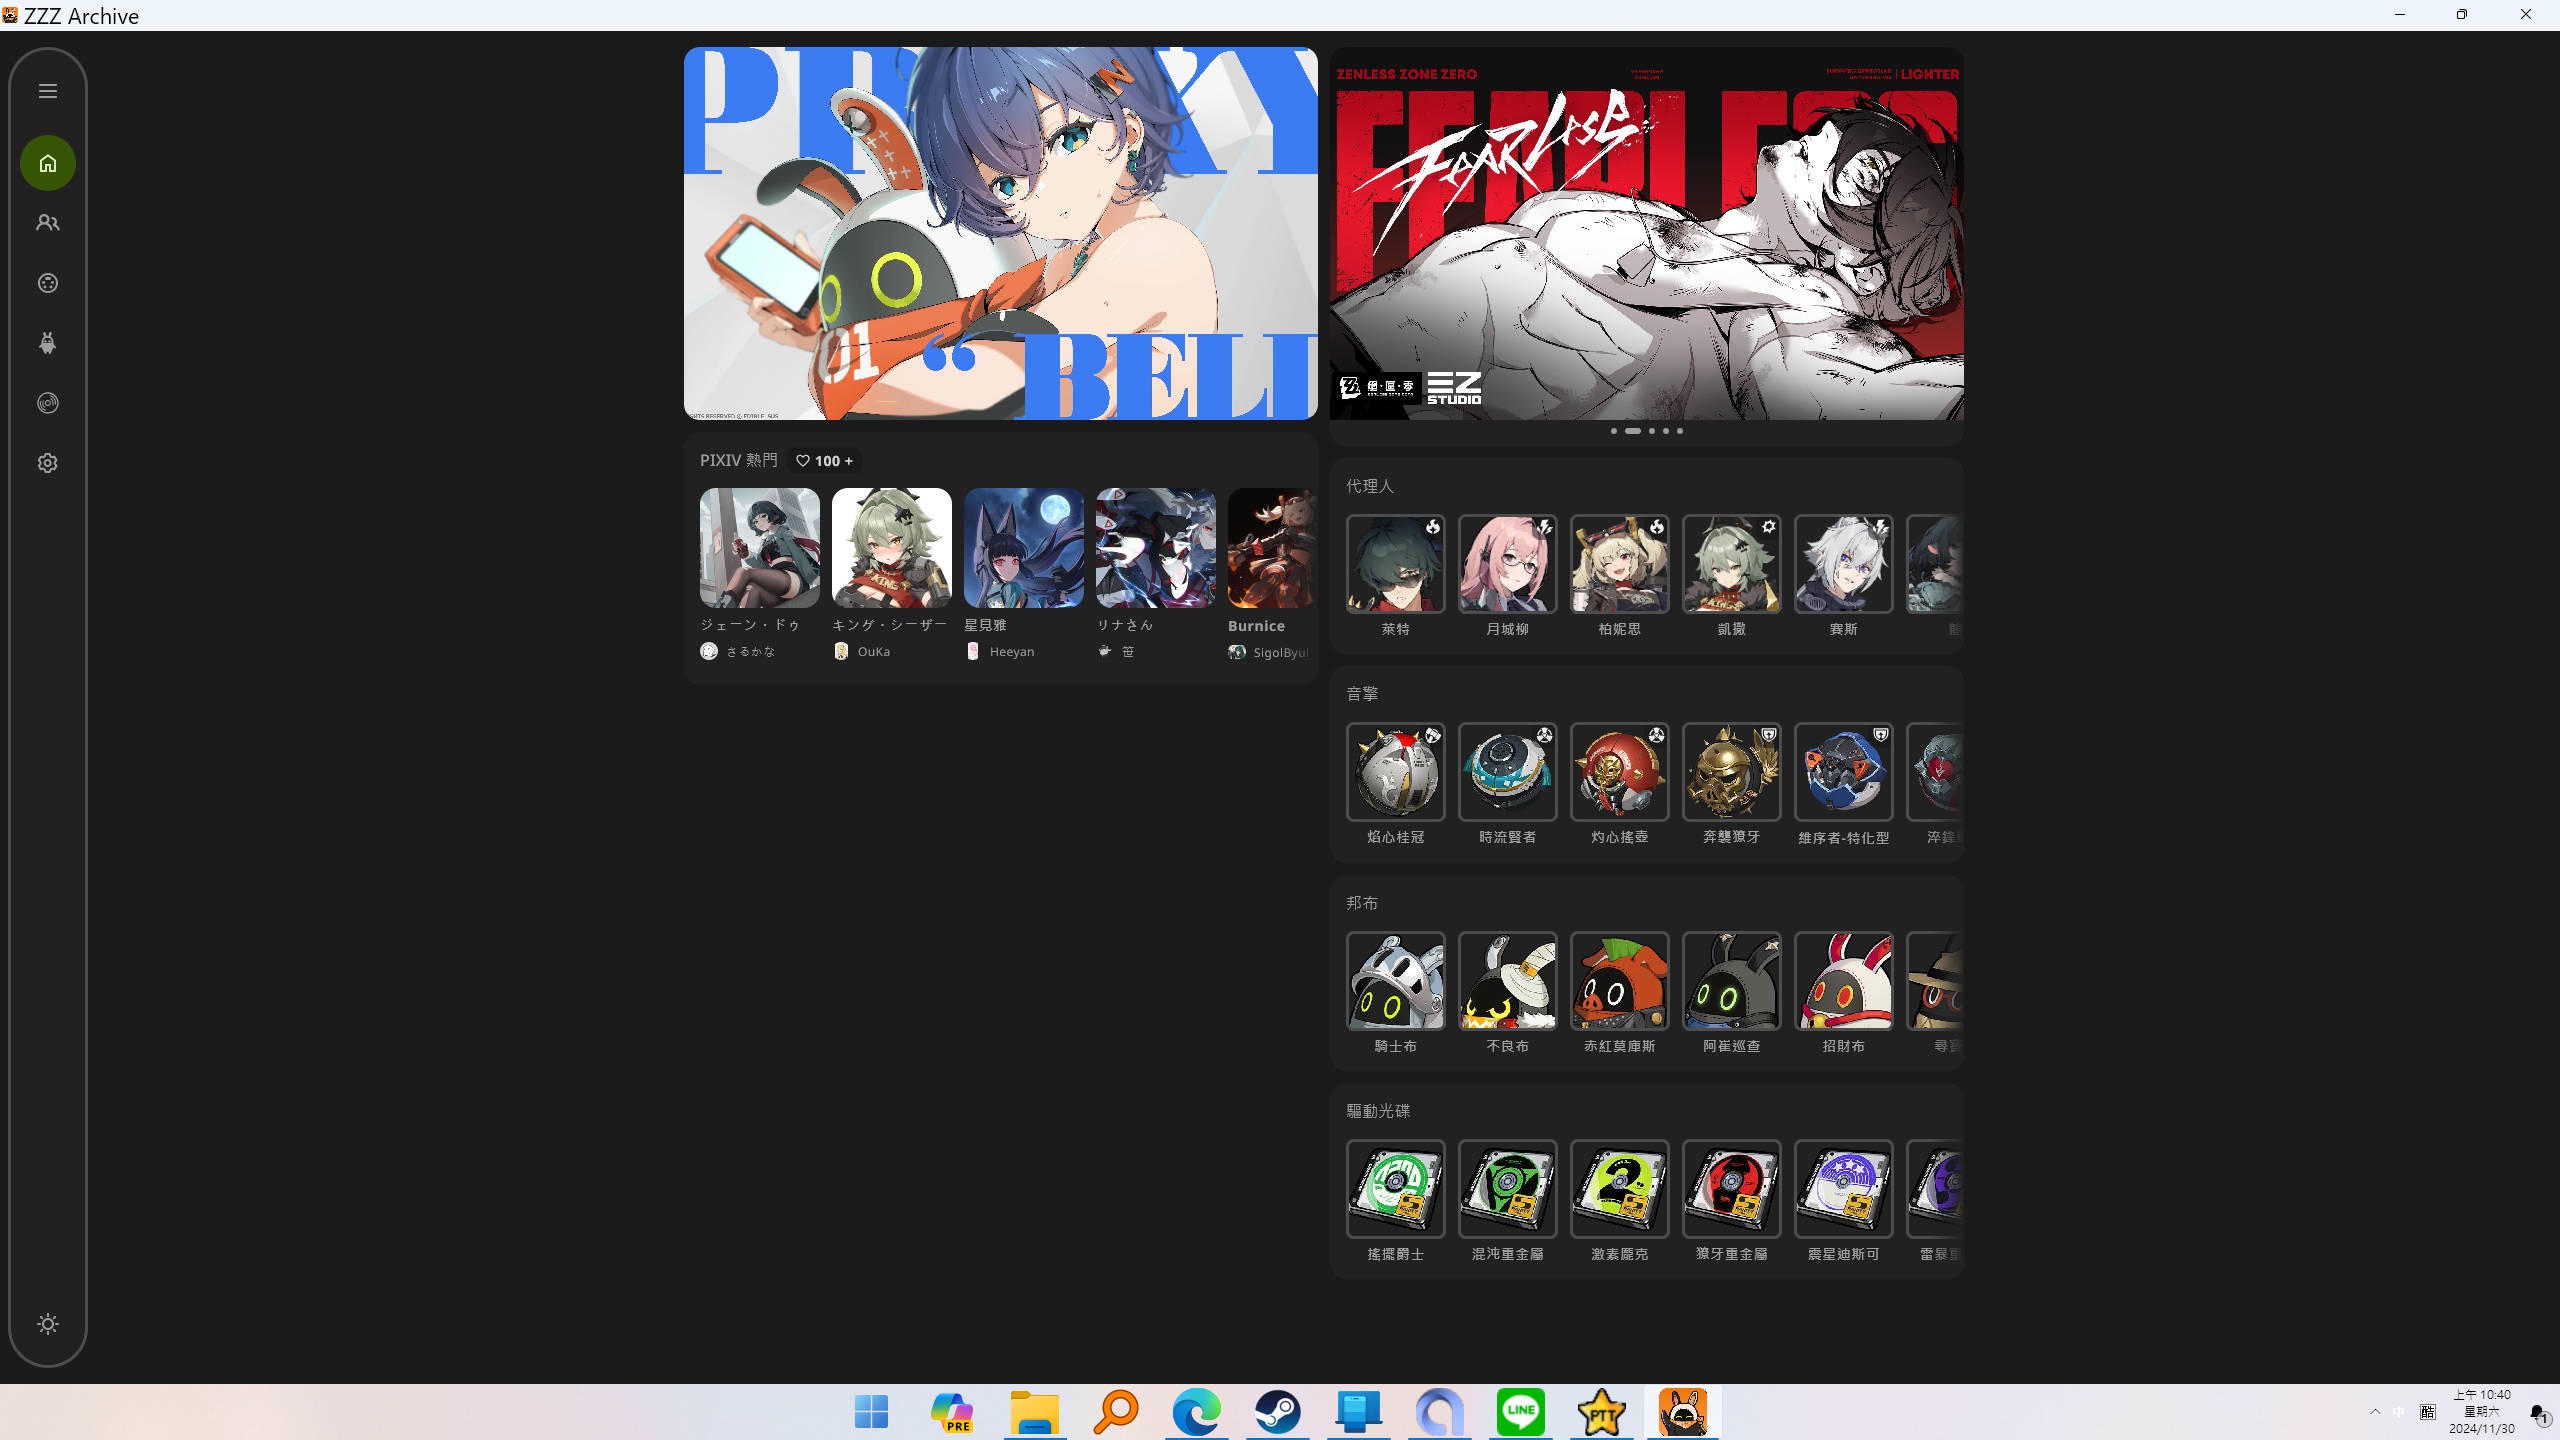Open the Agents (characters) sidebar icon
The width and height of the screenshot is (2560, 1440).
pyautogui.click(x=48, y=223)
